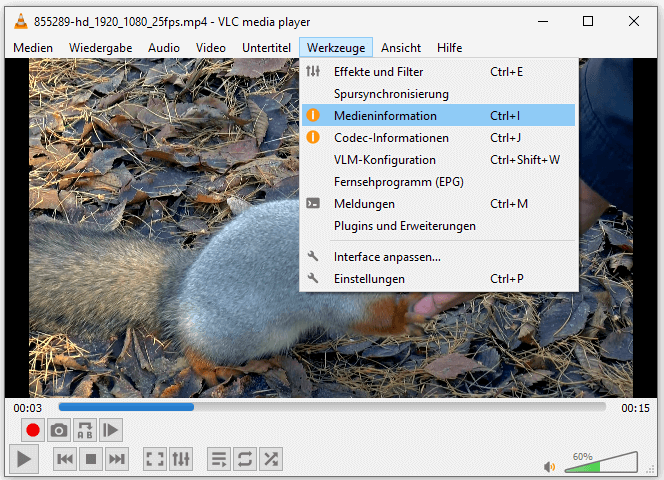This screenshot has height=480, width=664.
Task: Close the VLC window
Action: point(634,21)
